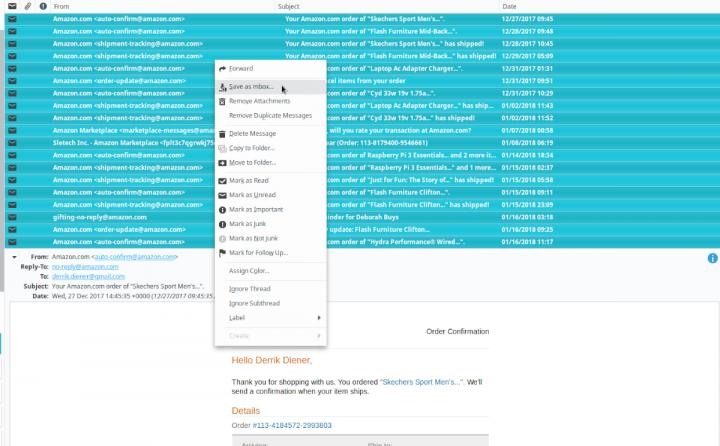Screen dimensions: 720x446
Task: Click the blue info icon beside message header
Action: [713, 258]
